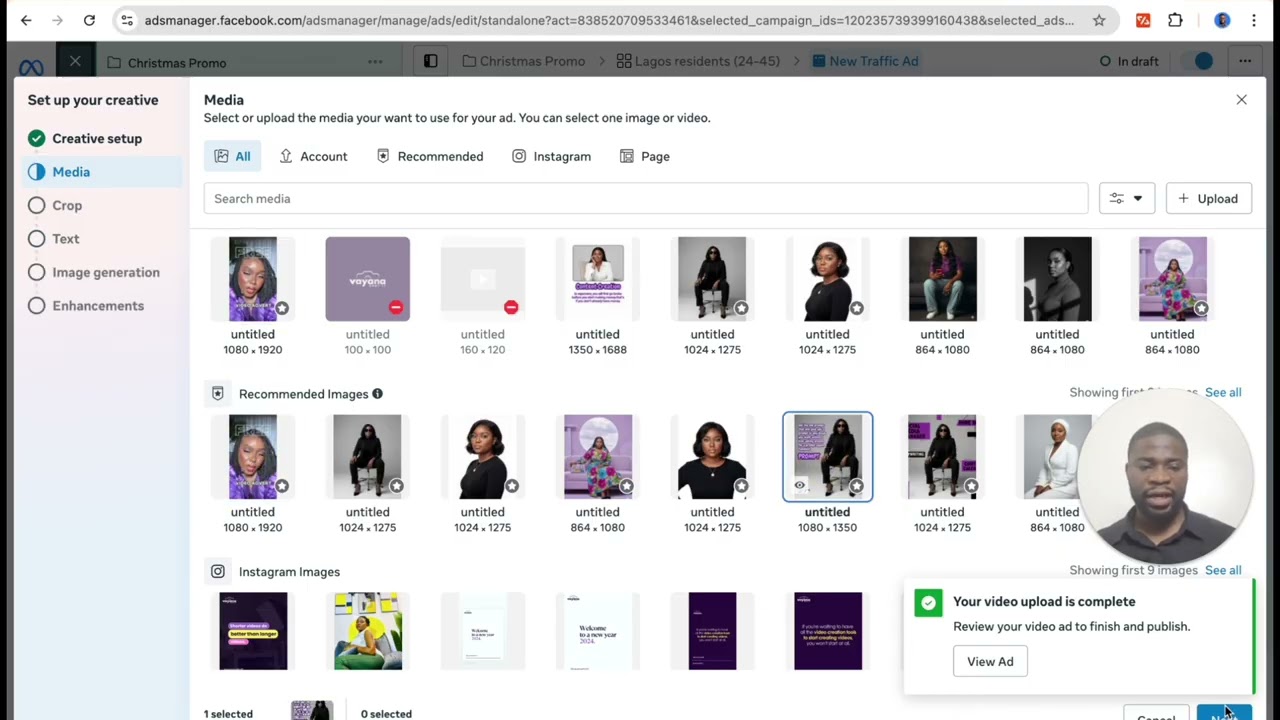Switch to the Account media tab

(x=313, y=156)
